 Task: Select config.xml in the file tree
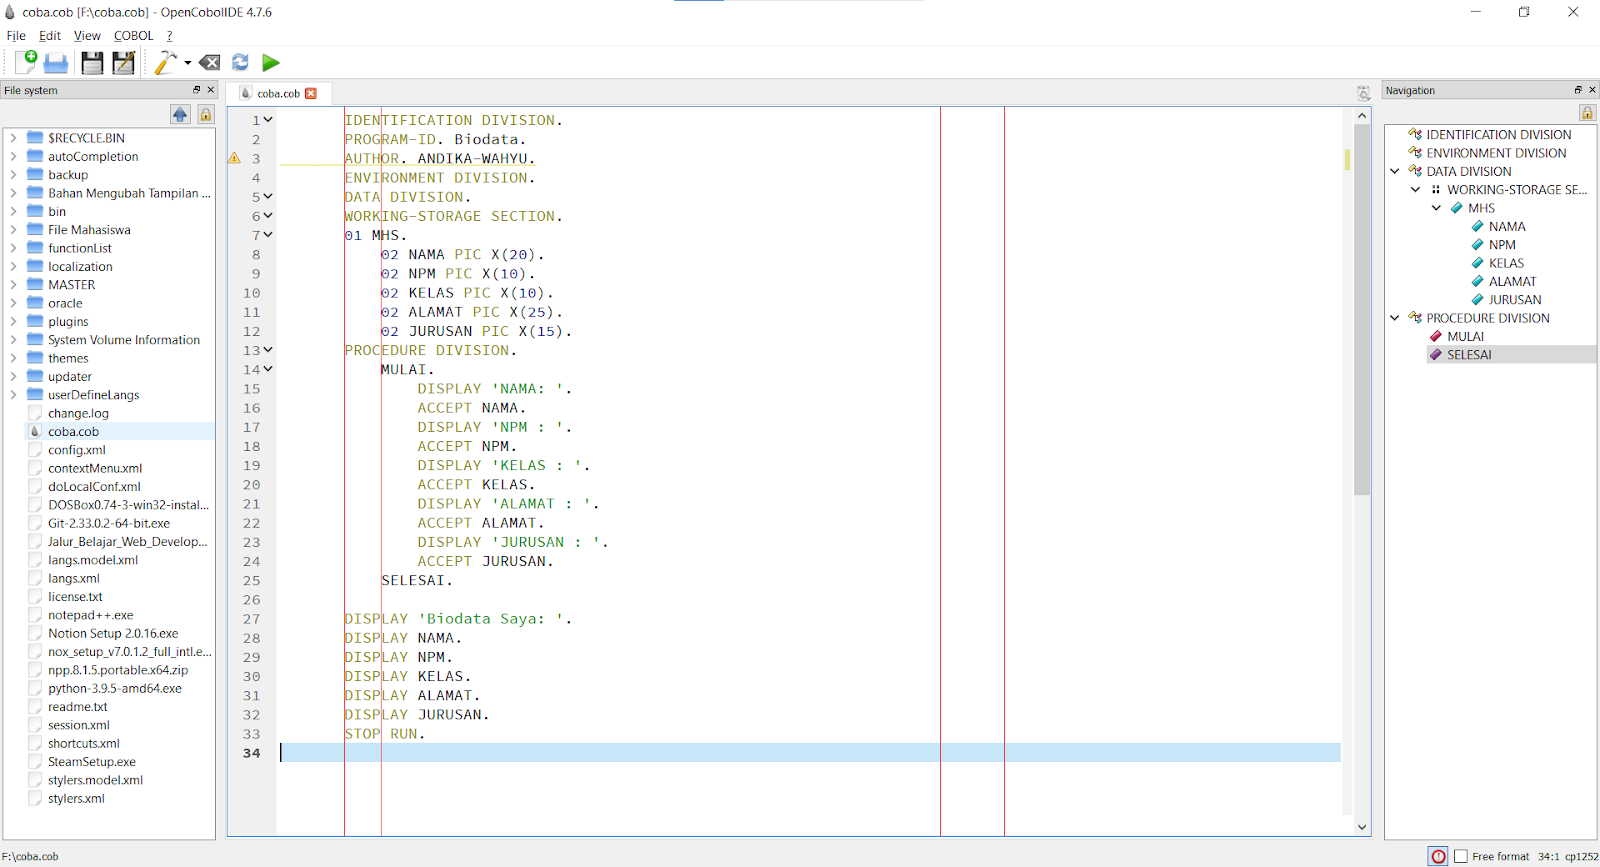click(x=76, y=450)
